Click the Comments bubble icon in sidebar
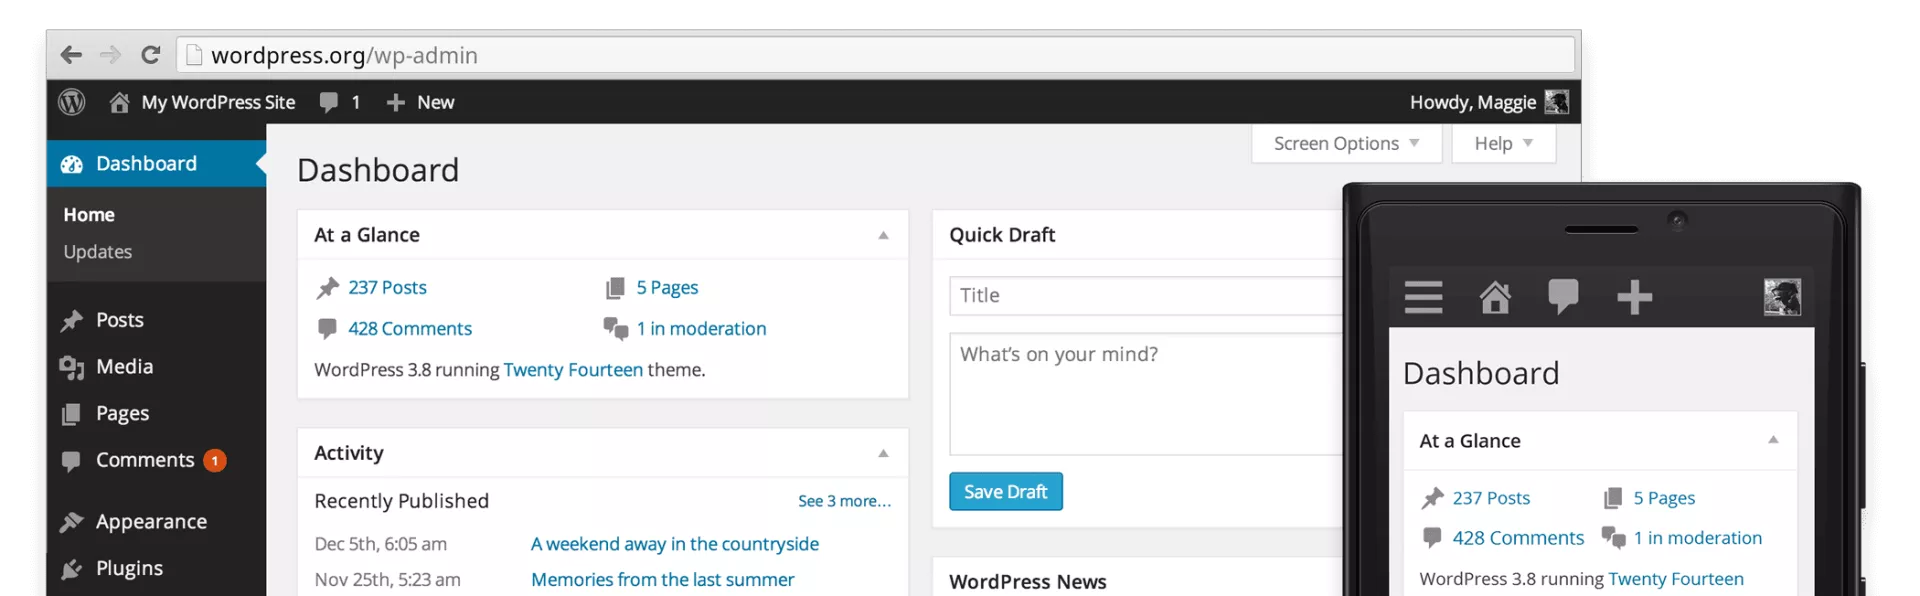 pyautogui.click(x=71, y=461)
